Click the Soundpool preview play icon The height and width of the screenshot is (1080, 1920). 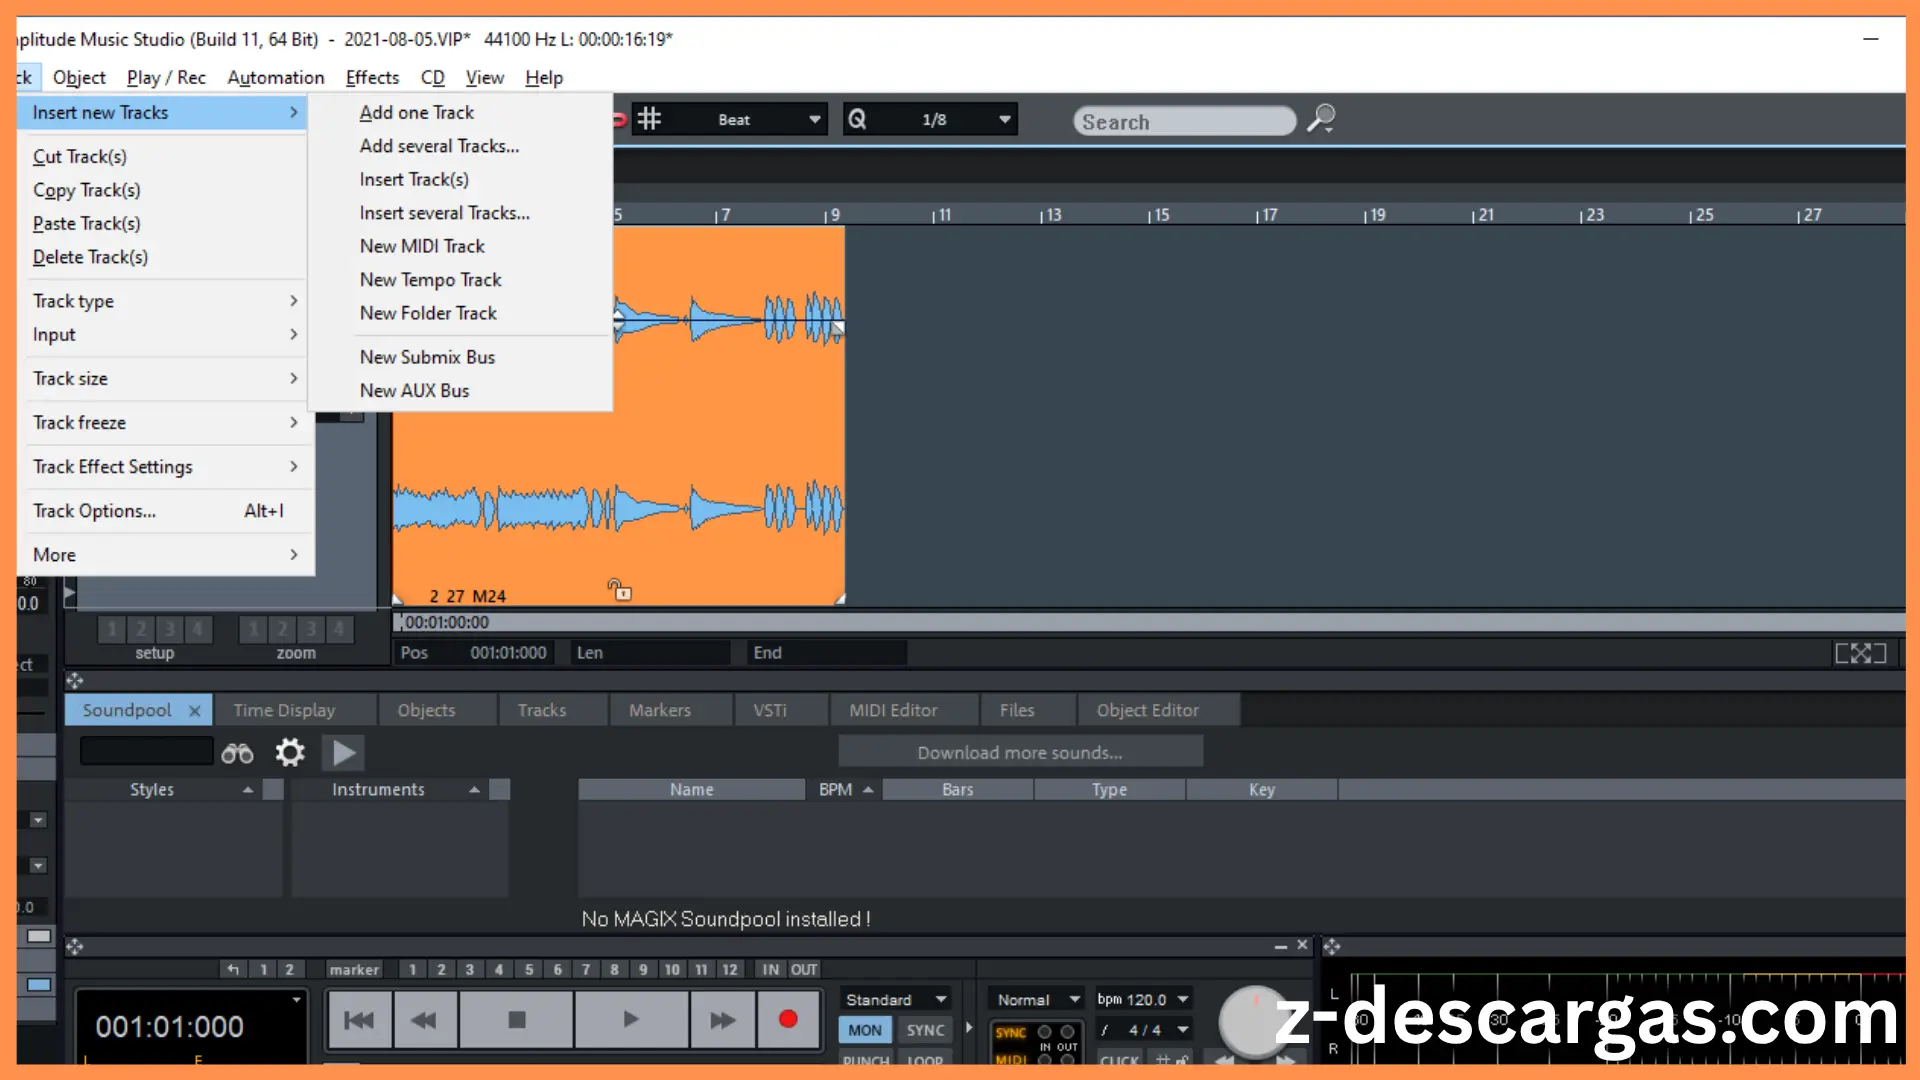[343, 752]
